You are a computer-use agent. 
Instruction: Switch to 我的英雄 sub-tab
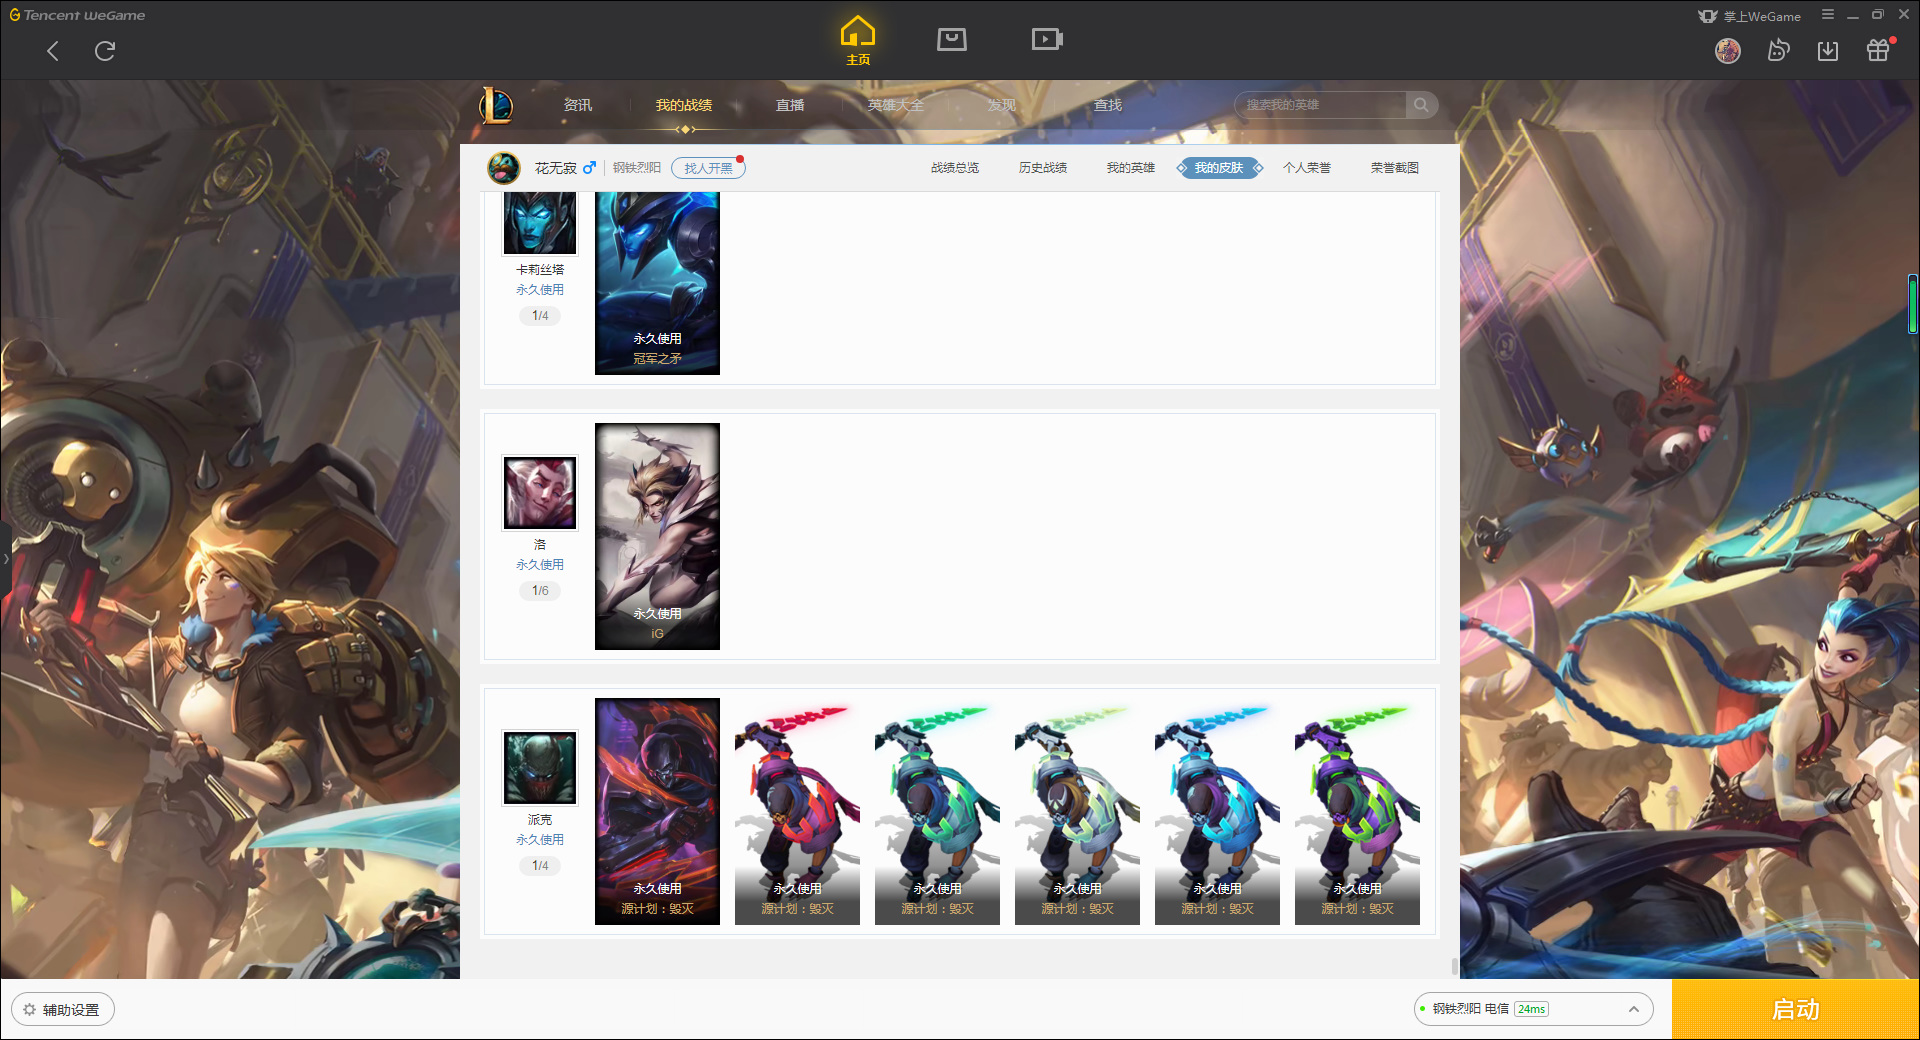point(1131,168)
